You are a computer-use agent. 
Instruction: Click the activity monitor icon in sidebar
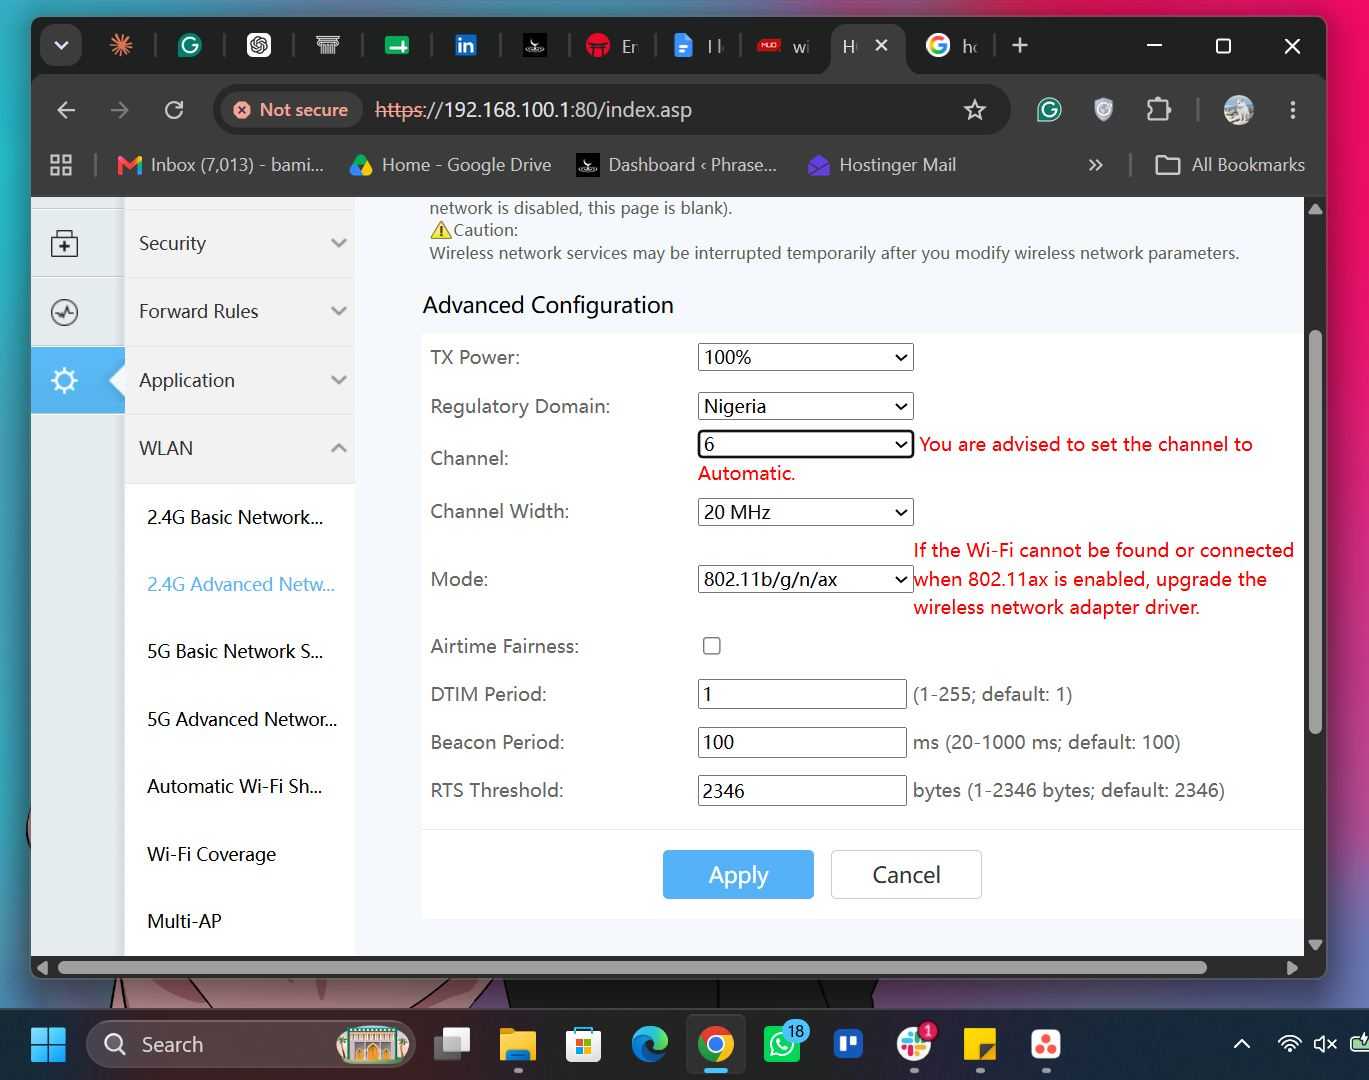coord(64,312)
